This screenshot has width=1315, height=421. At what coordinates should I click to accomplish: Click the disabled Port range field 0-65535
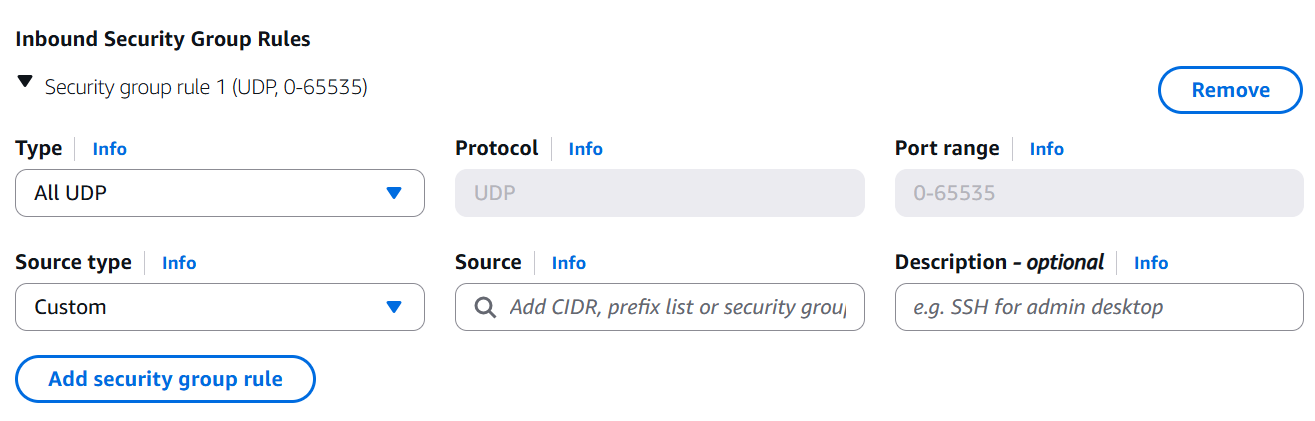(x=1098, y=193)
